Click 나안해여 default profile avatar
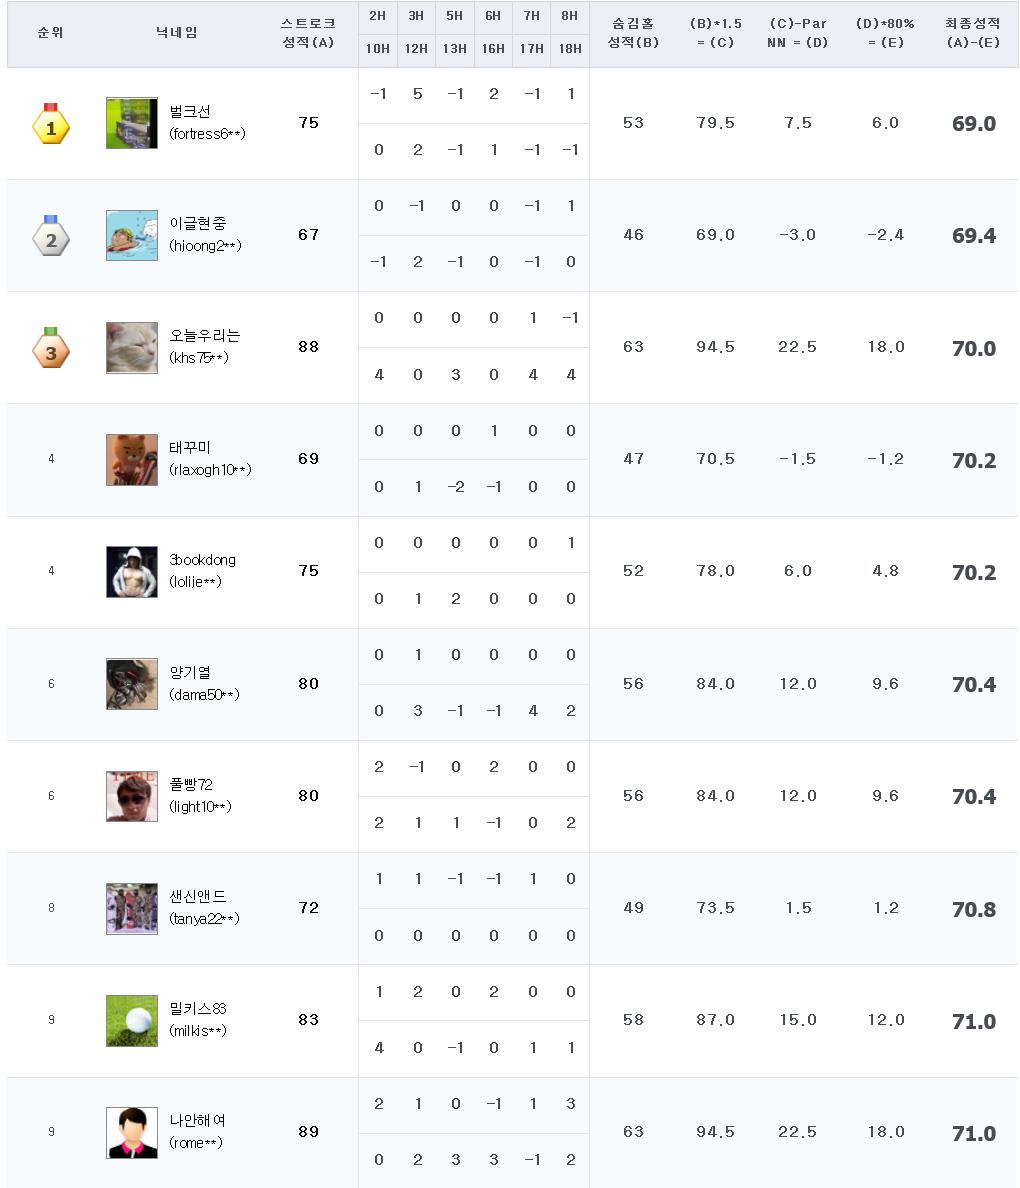The width and height of the screenshot is (1020, 1188). click(132, 1133)
